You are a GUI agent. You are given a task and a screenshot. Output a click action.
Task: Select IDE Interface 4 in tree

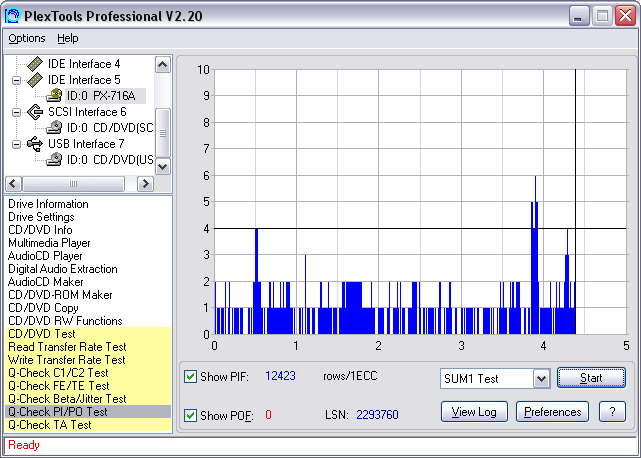[x=84, y=64]
